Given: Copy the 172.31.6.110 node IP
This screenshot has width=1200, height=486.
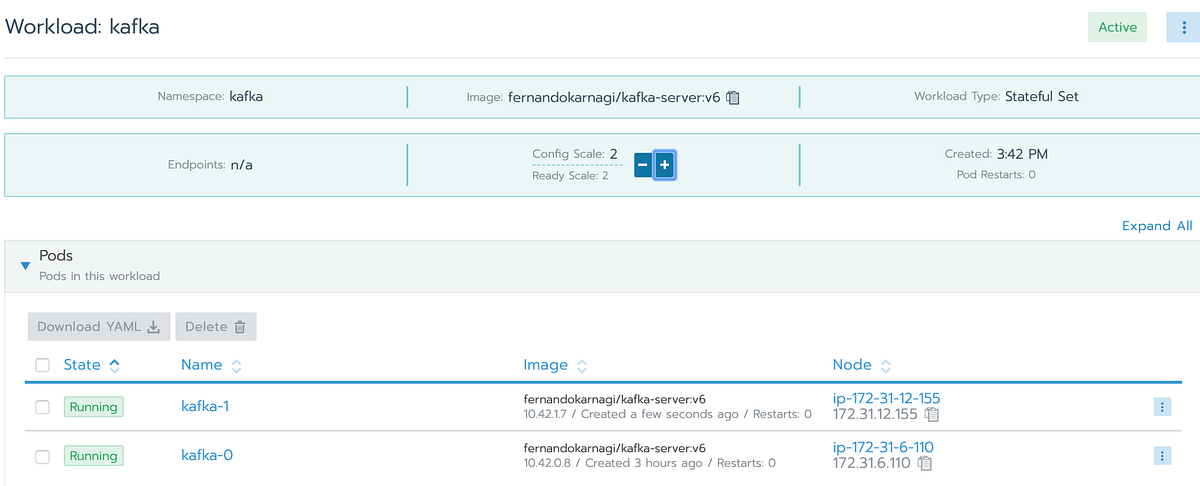Looking at the screenshot, I should pos(925,463).
